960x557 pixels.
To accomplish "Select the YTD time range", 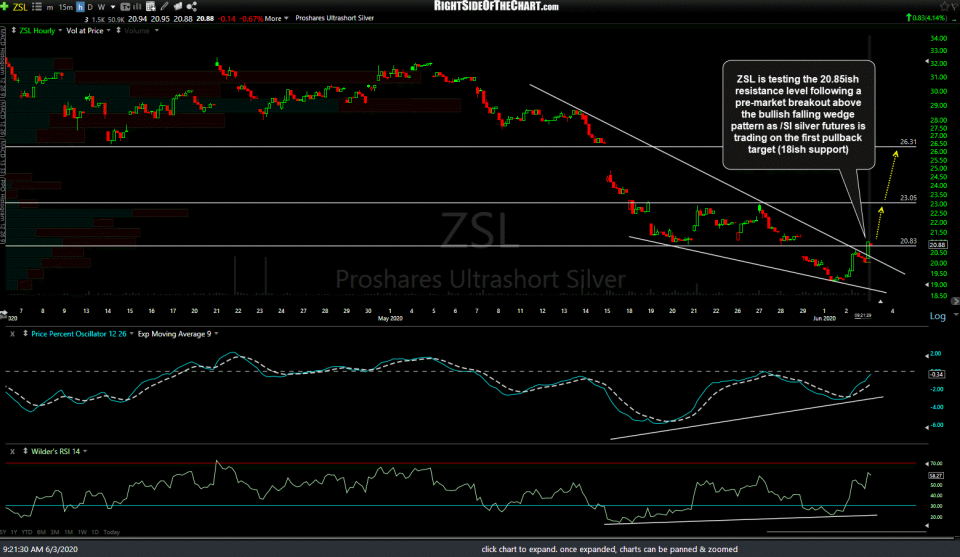I will pos(26,533).
